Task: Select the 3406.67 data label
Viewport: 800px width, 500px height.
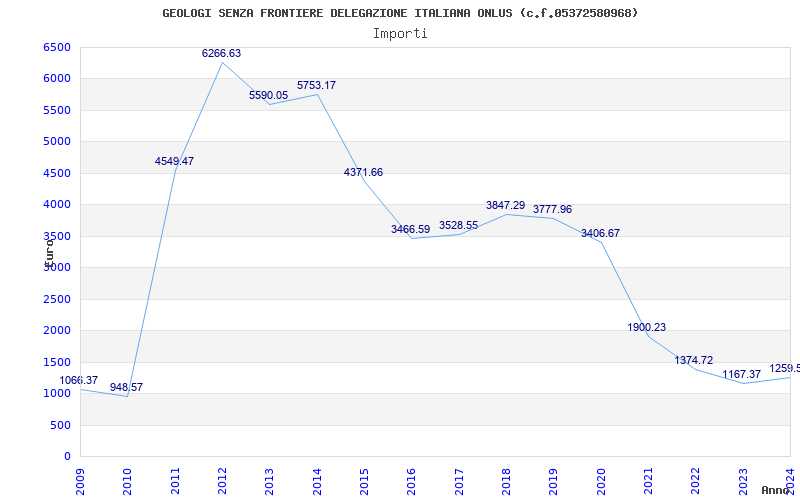Action: 601,234
